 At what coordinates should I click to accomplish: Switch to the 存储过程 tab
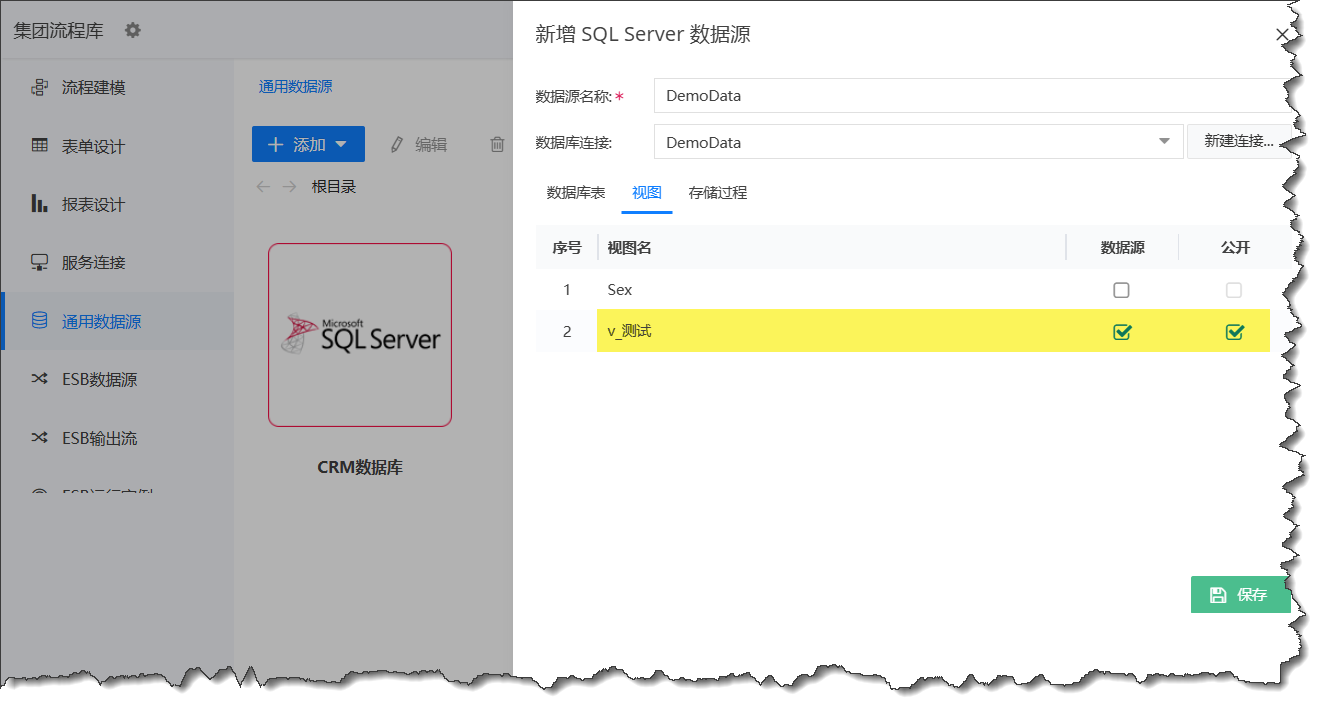coord(717,193)
